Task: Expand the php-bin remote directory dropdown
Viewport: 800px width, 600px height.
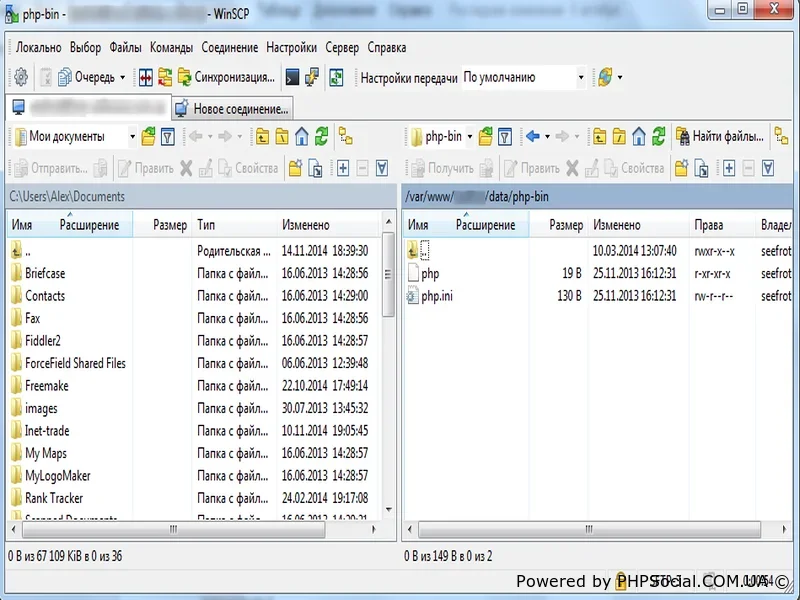Action: click(469, 137)
